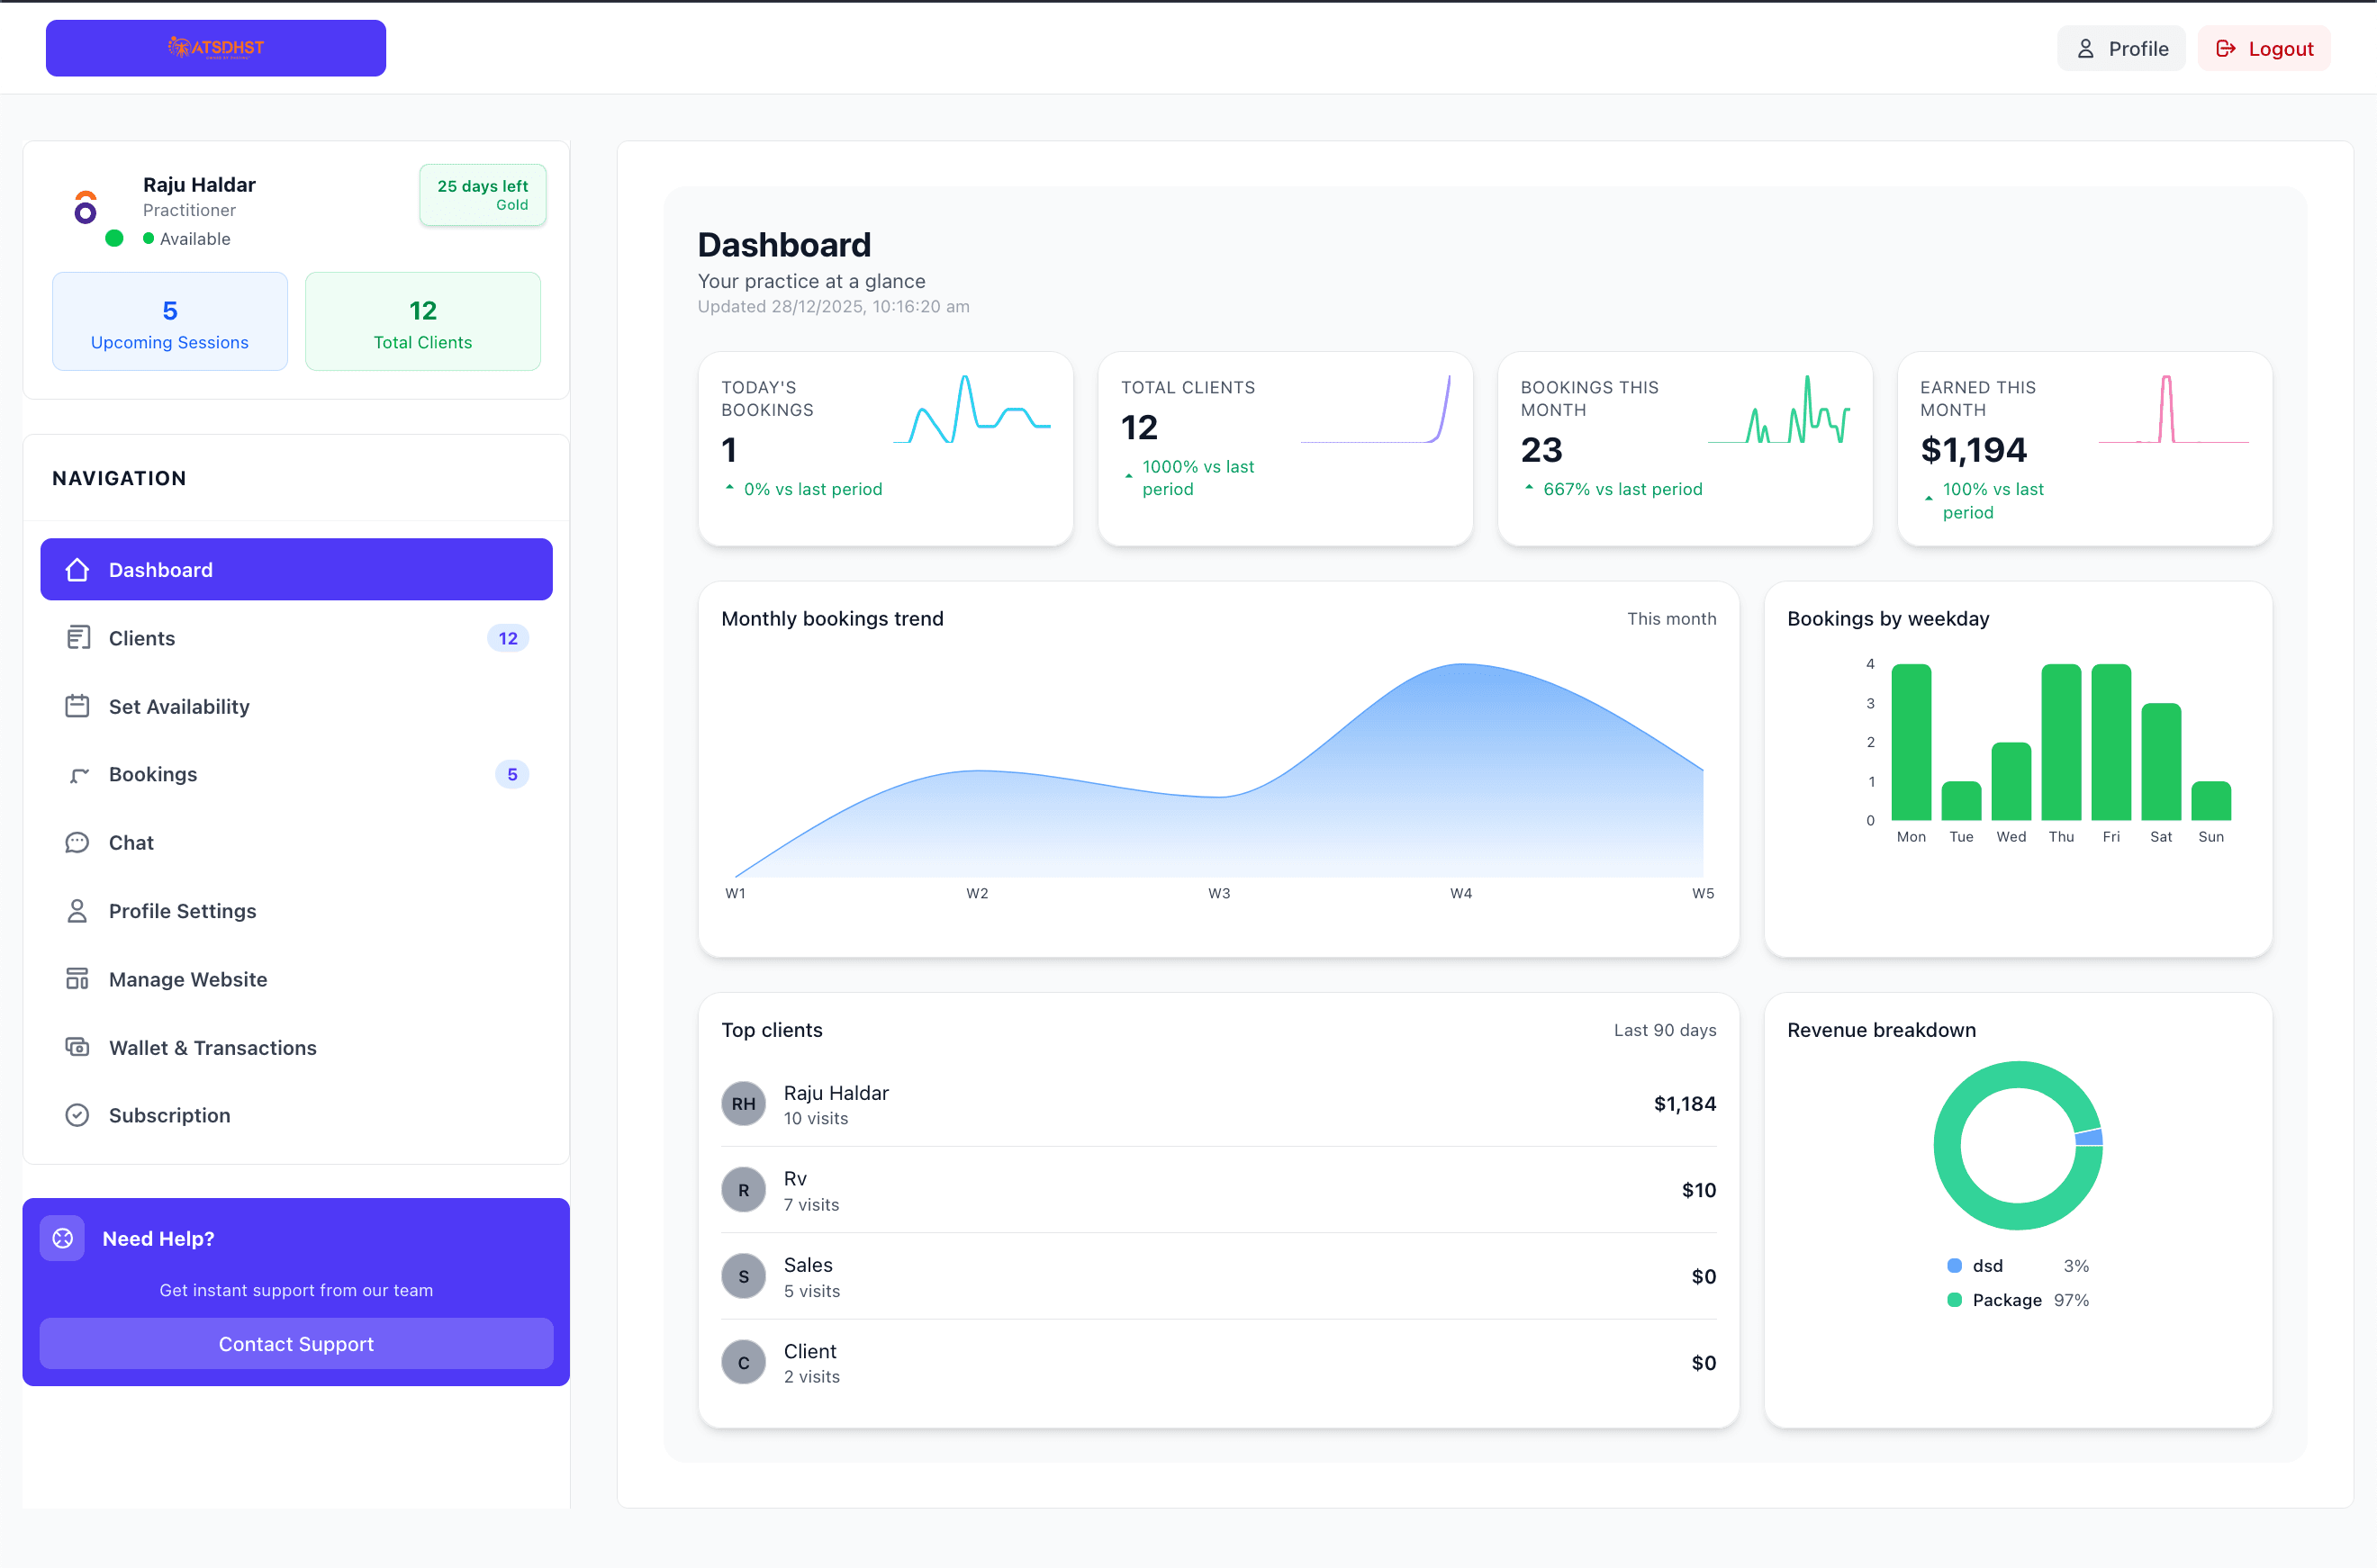The image size is (2377, 1568).
Task: Open the Clients section via its document icon
Action: [x=79, y=637]
